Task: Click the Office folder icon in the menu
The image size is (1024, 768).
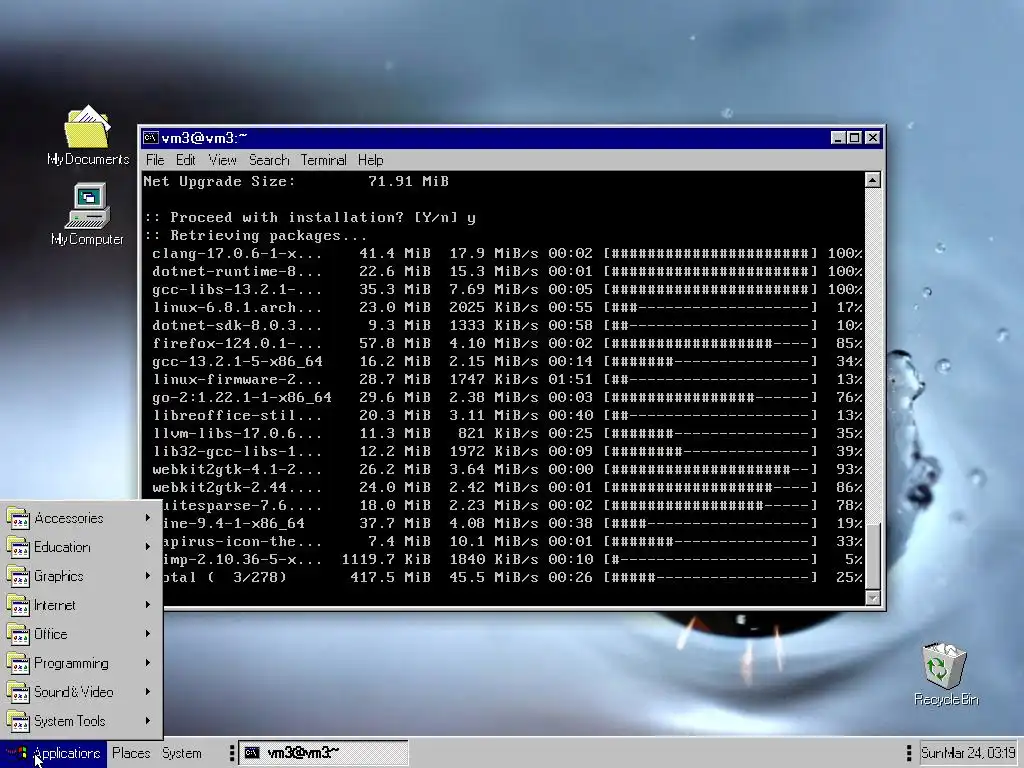Action: [18, 634]
